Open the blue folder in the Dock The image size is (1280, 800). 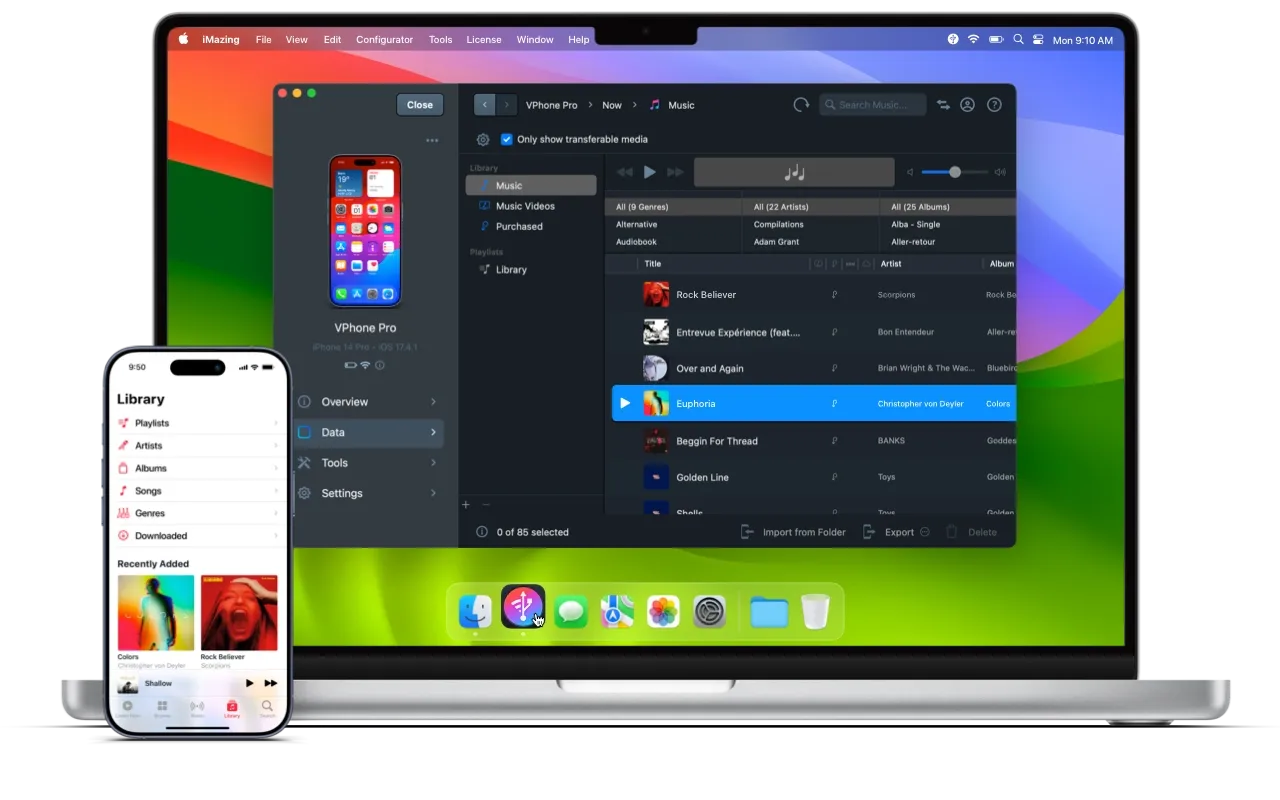769,611
